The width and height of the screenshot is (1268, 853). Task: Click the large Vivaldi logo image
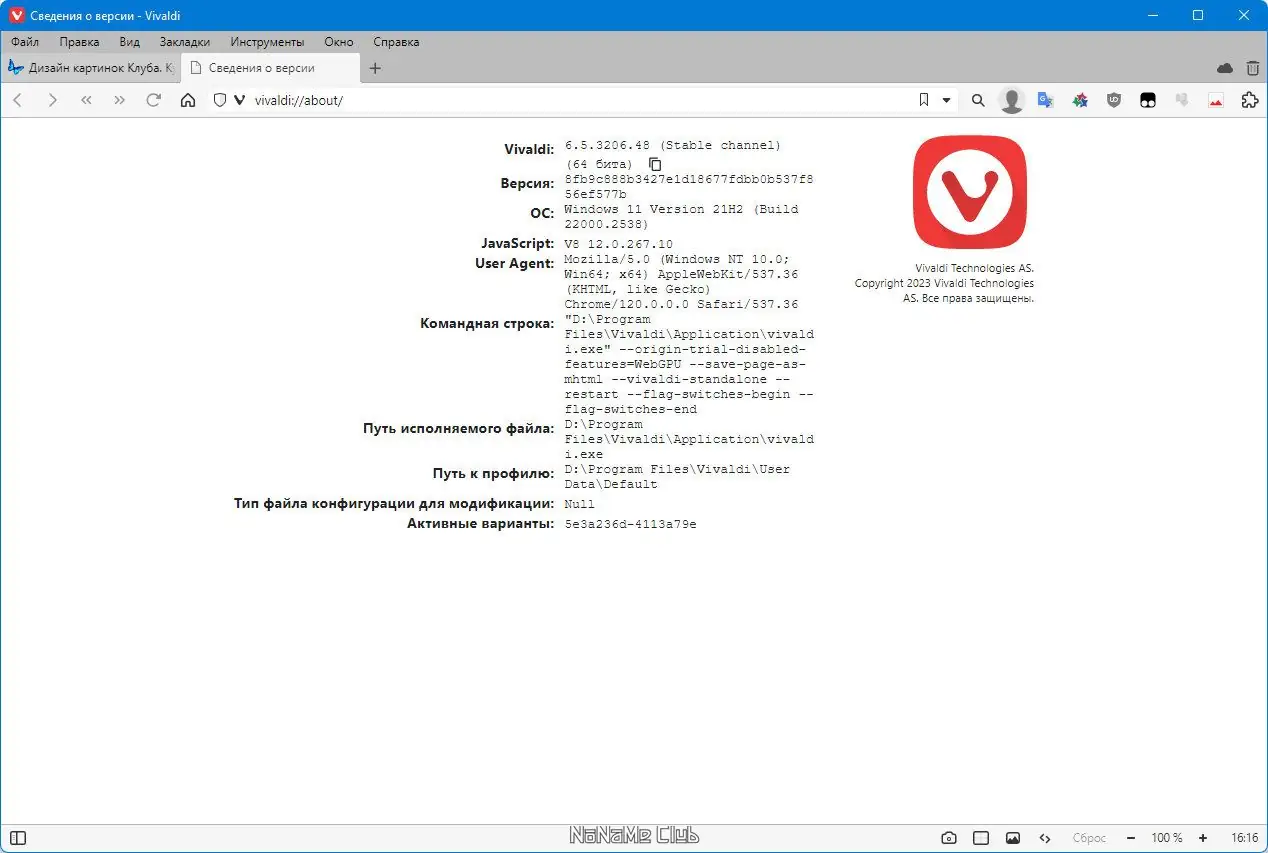click(969, 192)
